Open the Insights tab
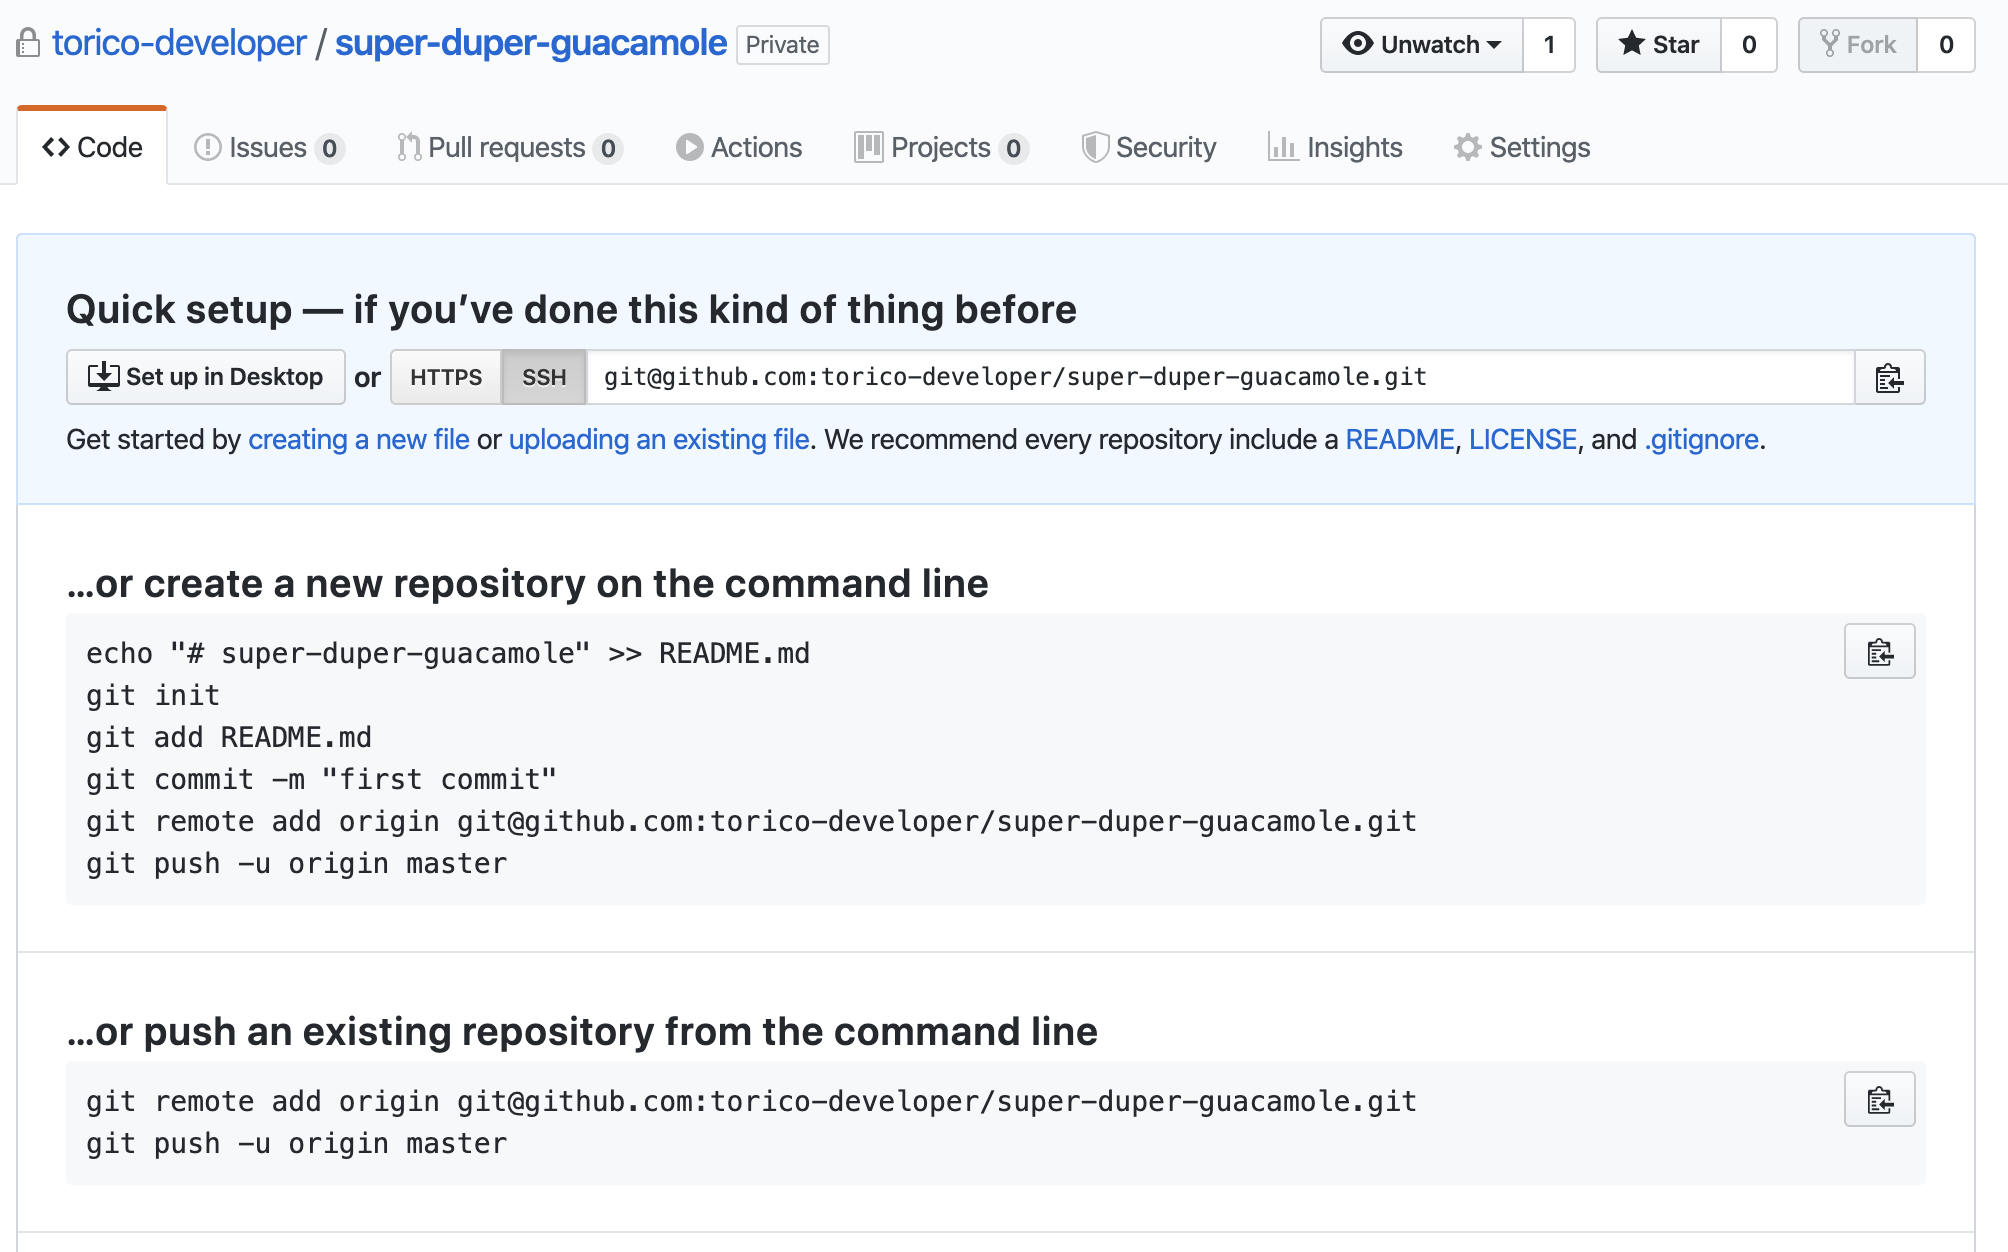 tap(1335, 147)
